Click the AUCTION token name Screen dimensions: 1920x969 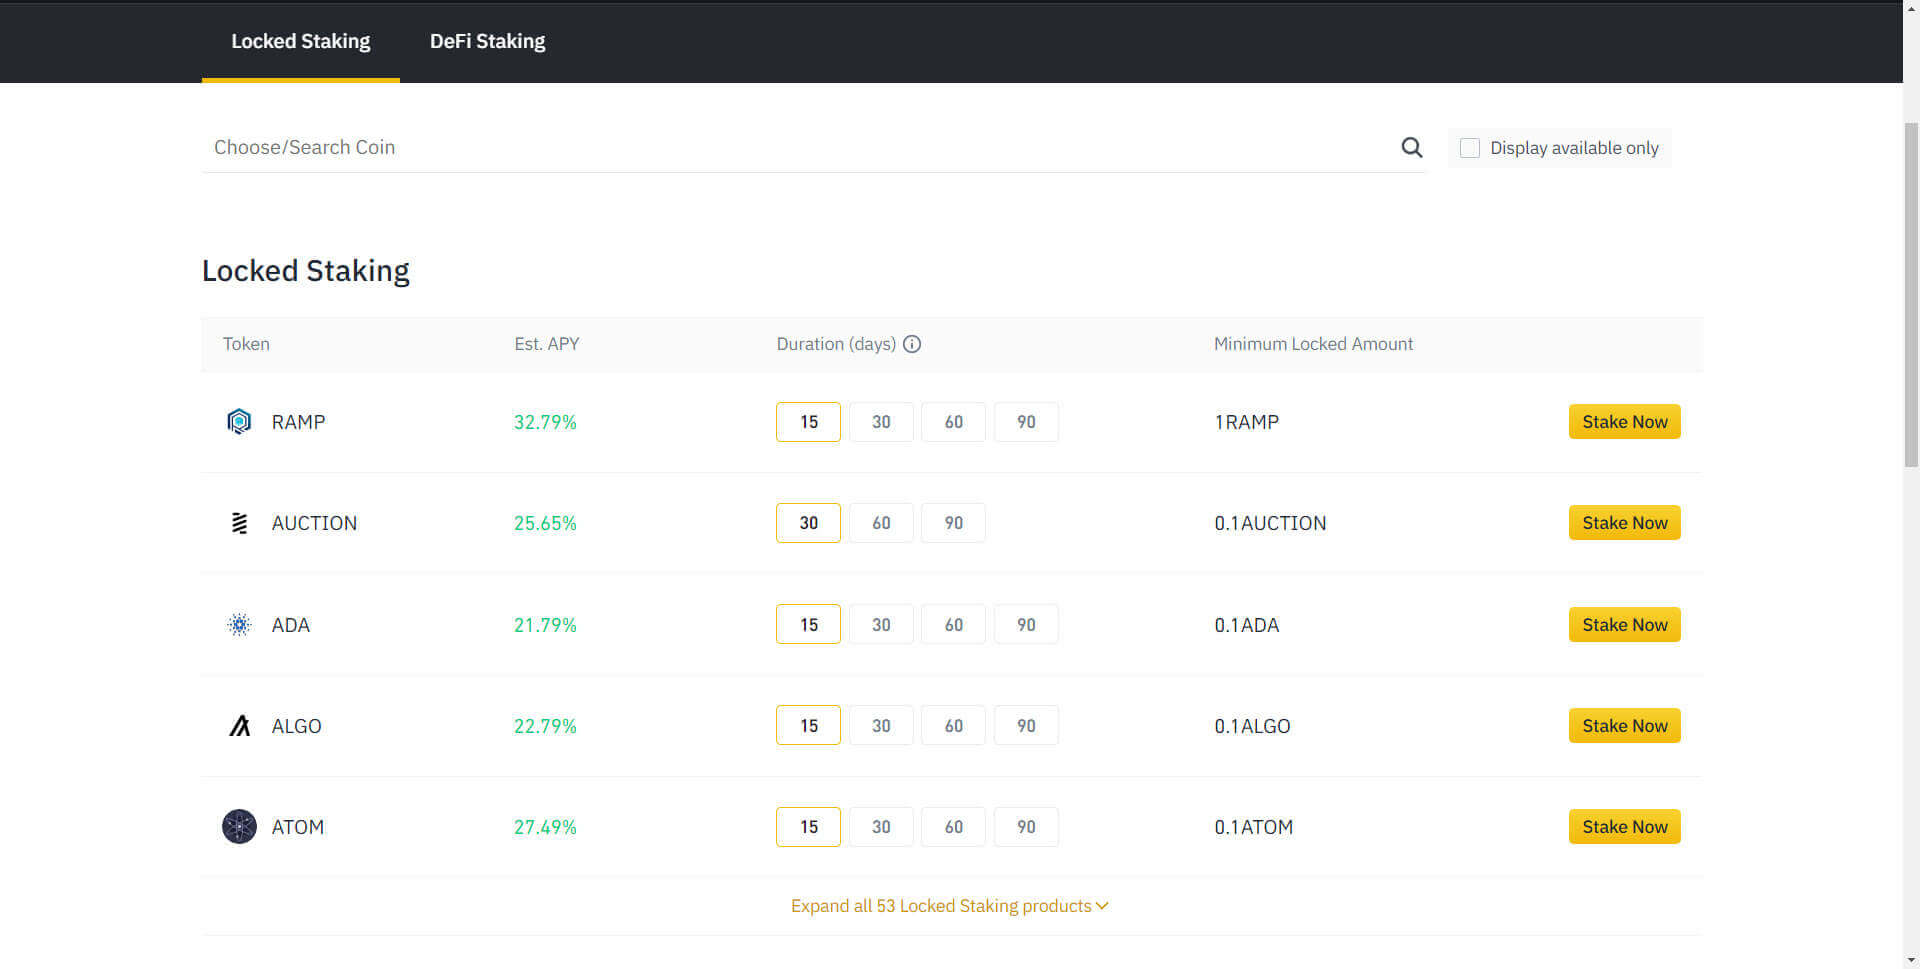click(314, 523)
